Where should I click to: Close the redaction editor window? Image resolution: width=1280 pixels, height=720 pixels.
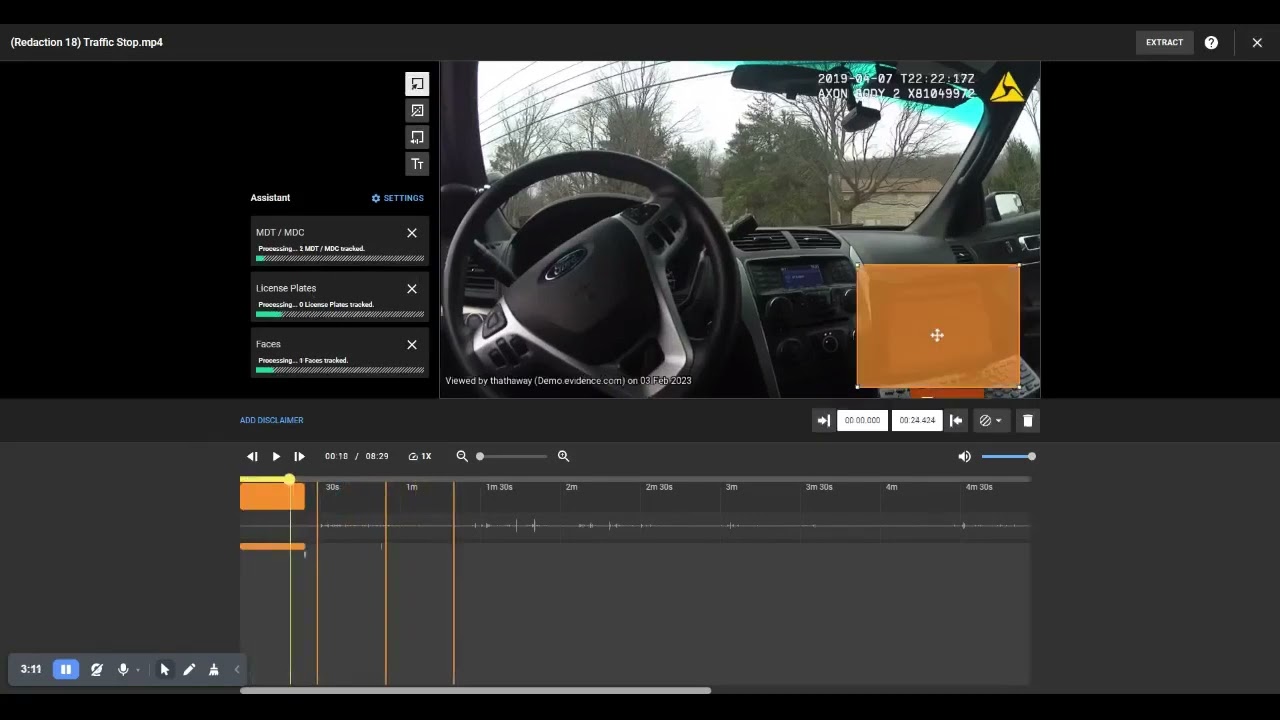tap(1257, 42)
